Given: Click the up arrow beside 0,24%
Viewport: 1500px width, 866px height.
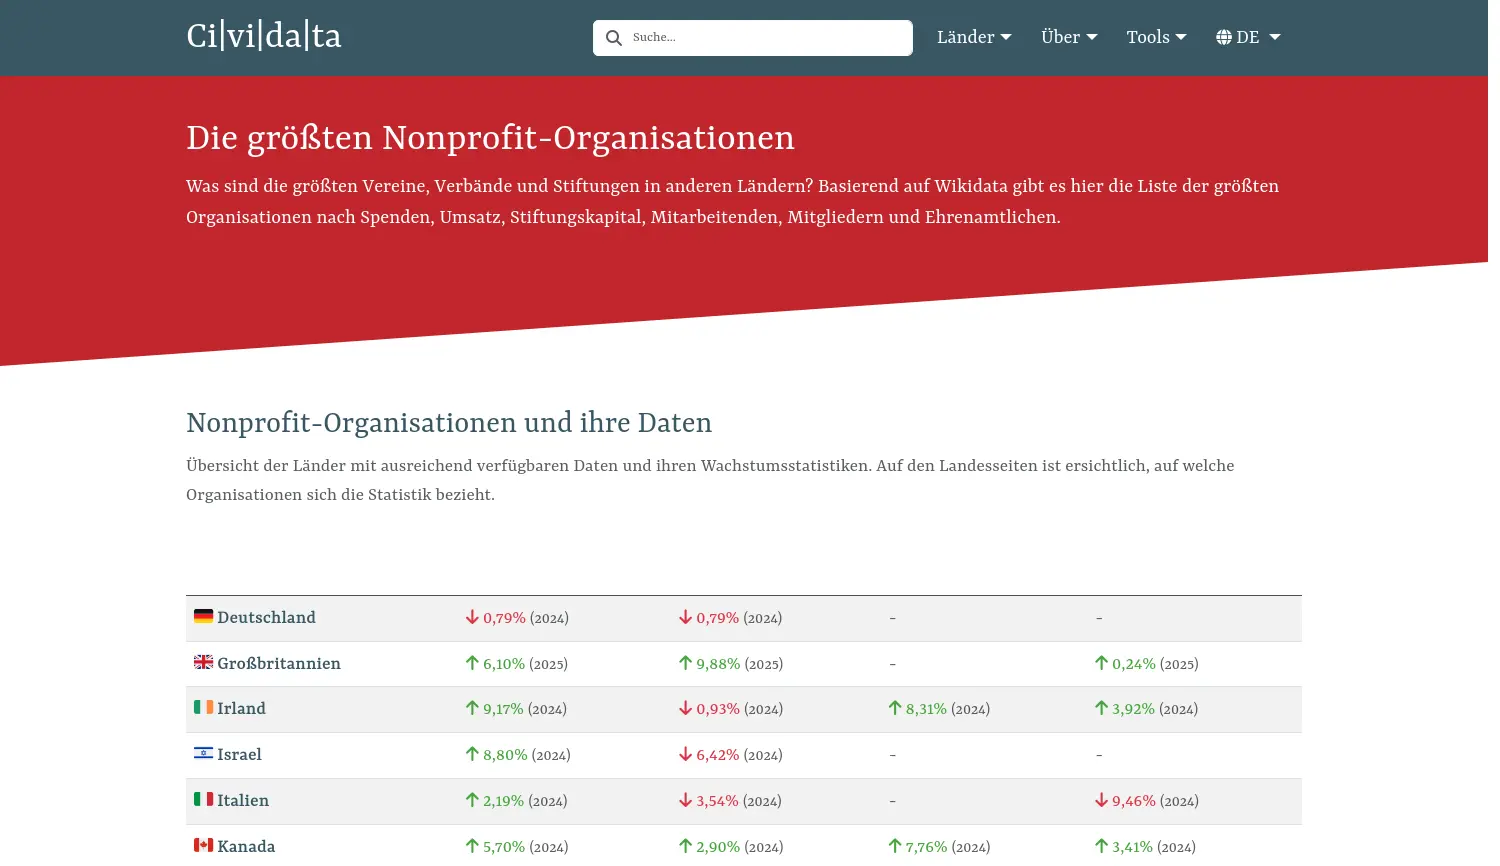Looking at the screenshot, I should (x=1101, y=663).
